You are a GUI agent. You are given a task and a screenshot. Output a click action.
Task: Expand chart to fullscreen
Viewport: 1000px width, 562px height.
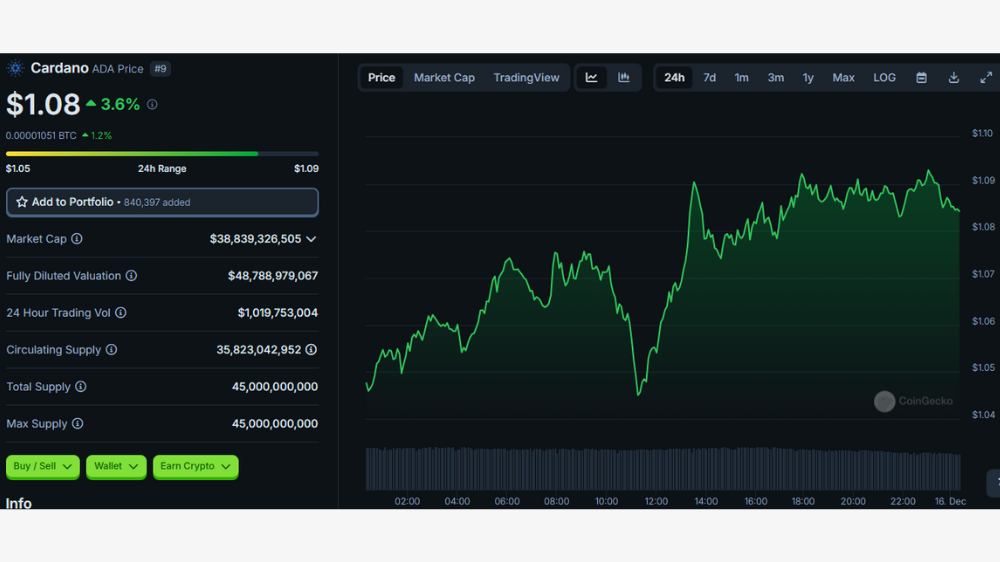tap(986, 78)
